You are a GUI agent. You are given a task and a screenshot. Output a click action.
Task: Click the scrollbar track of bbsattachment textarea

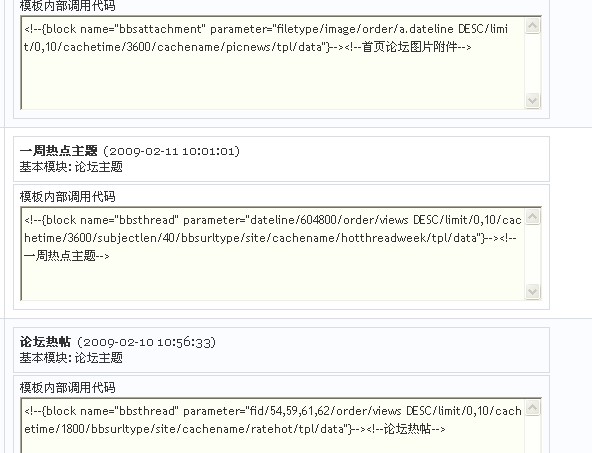[x=533, y=63]
